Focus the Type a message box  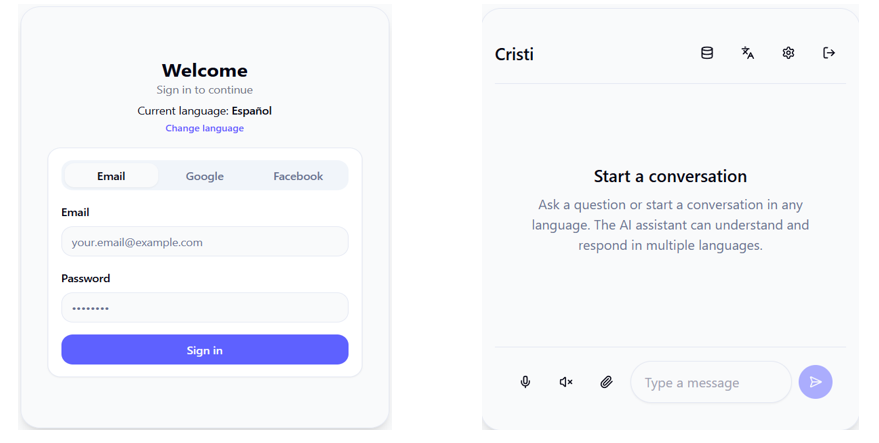click(x=710, y=382)
